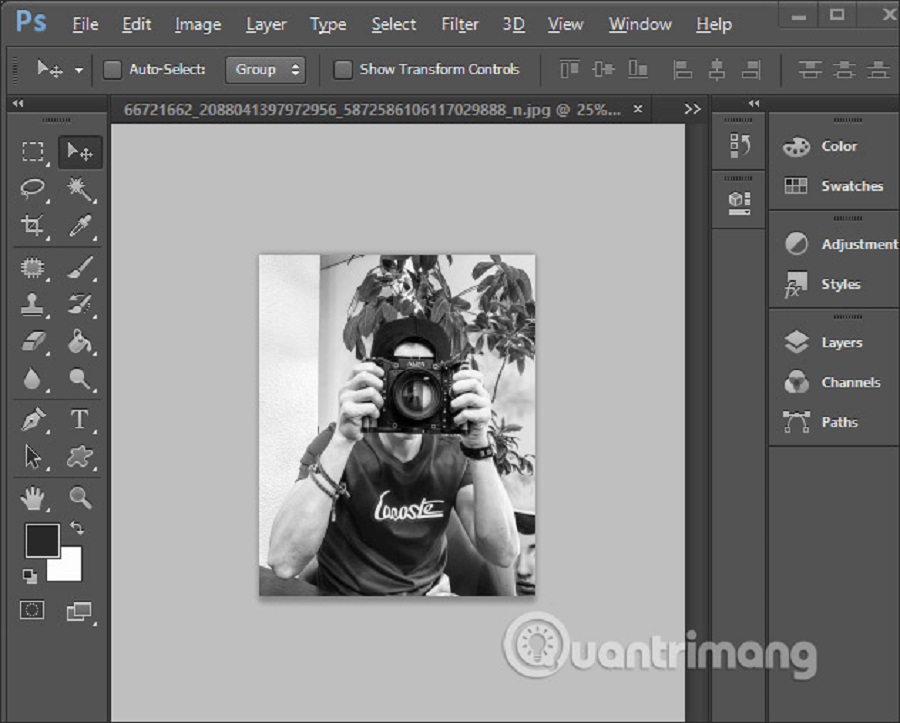Open the Filter menu
This screenshot has width=900, height=723.
pos(460,24)
